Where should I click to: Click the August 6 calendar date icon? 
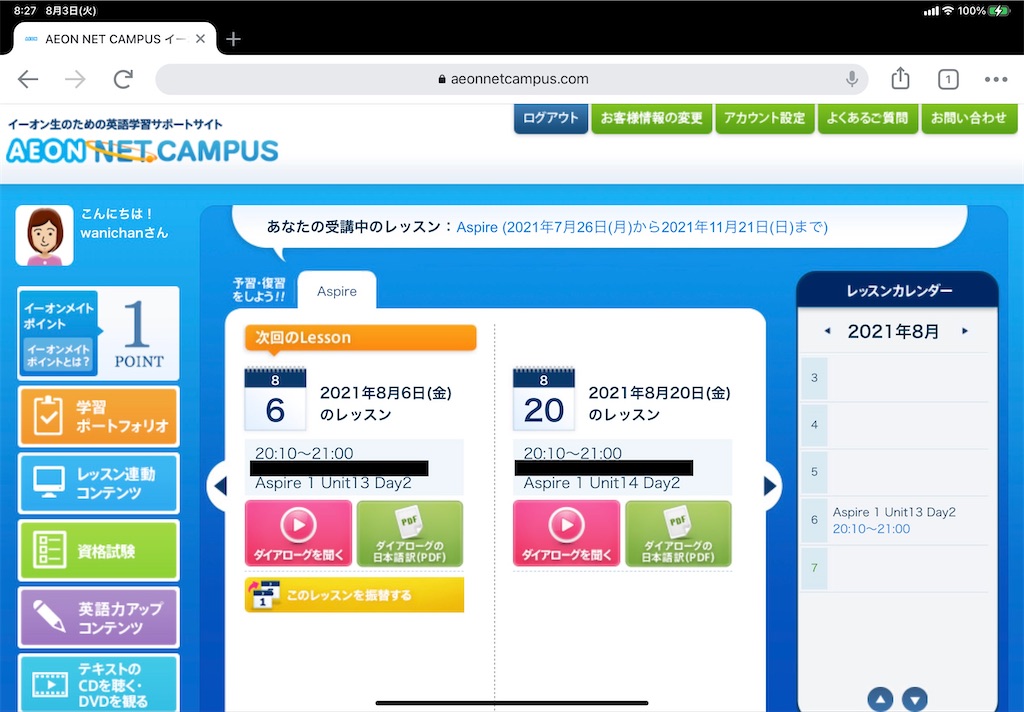[275, 399]
